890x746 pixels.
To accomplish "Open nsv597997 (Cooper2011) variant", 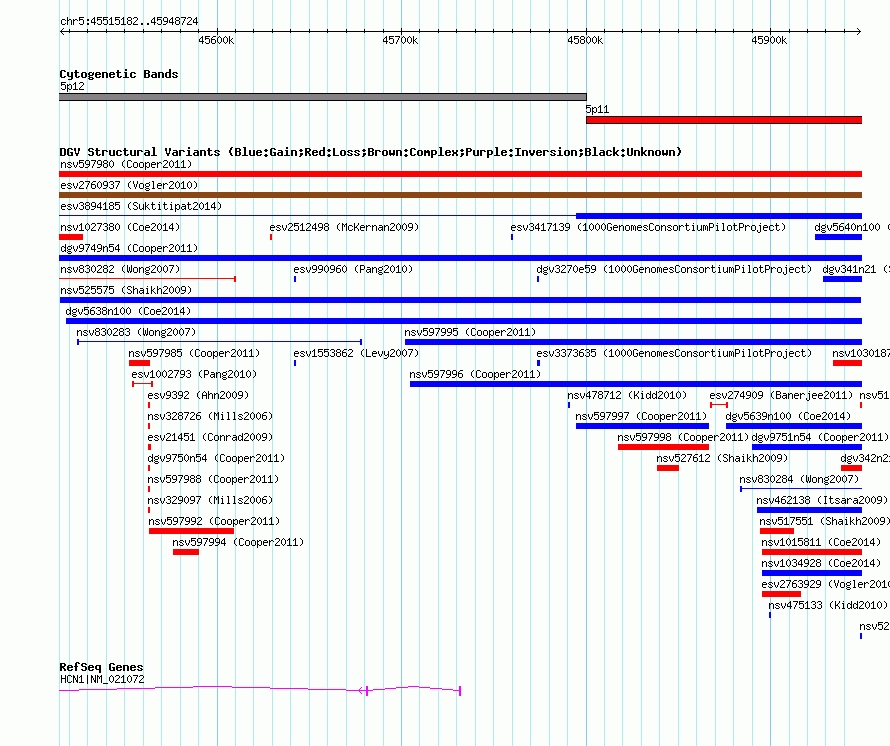I will (641, 417).
